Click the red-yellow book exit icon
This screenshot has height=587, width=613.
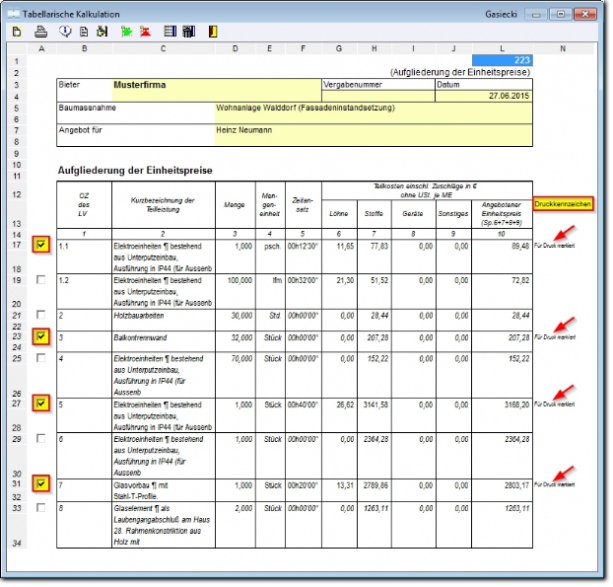tap(213, 32)
